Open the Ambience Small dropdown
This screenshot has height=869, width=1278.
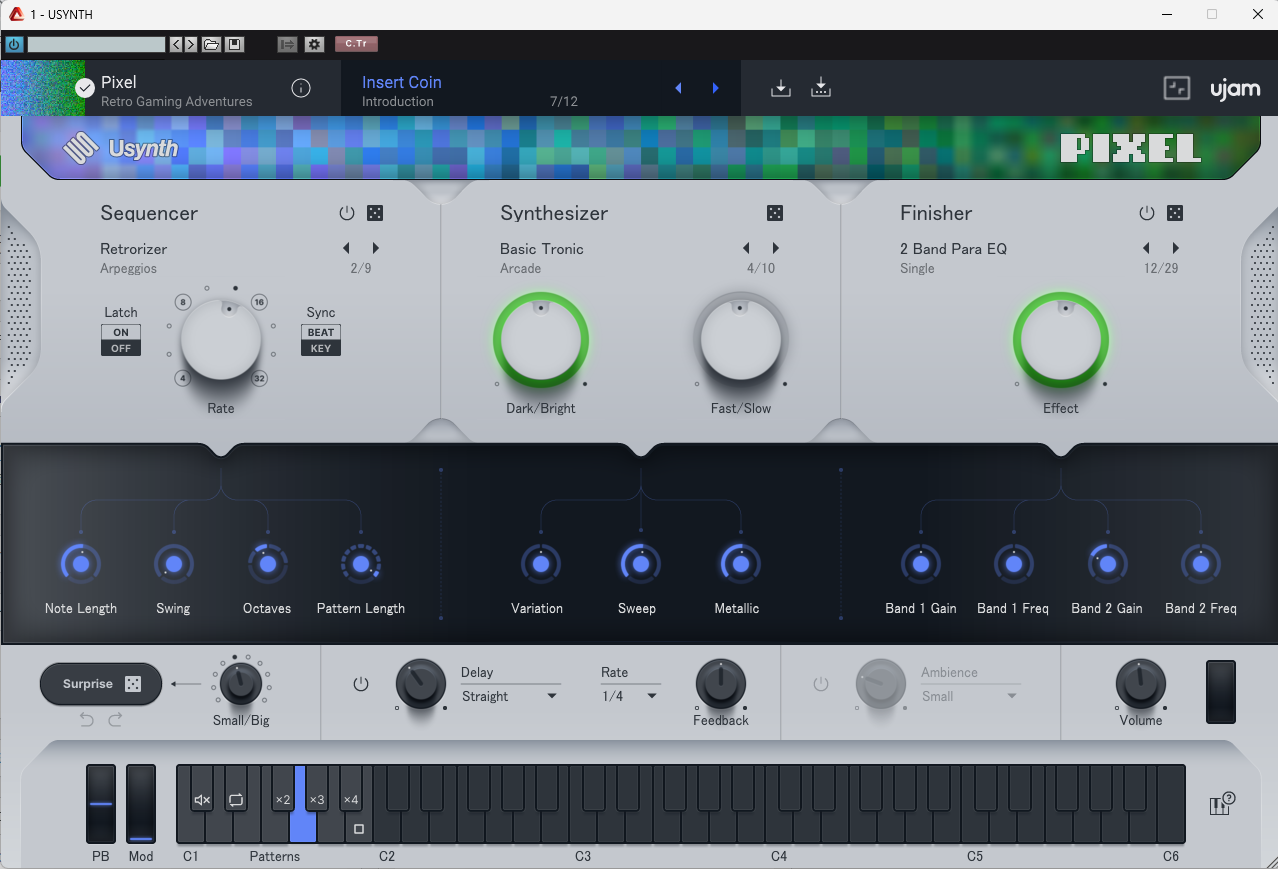click(970, 696)
